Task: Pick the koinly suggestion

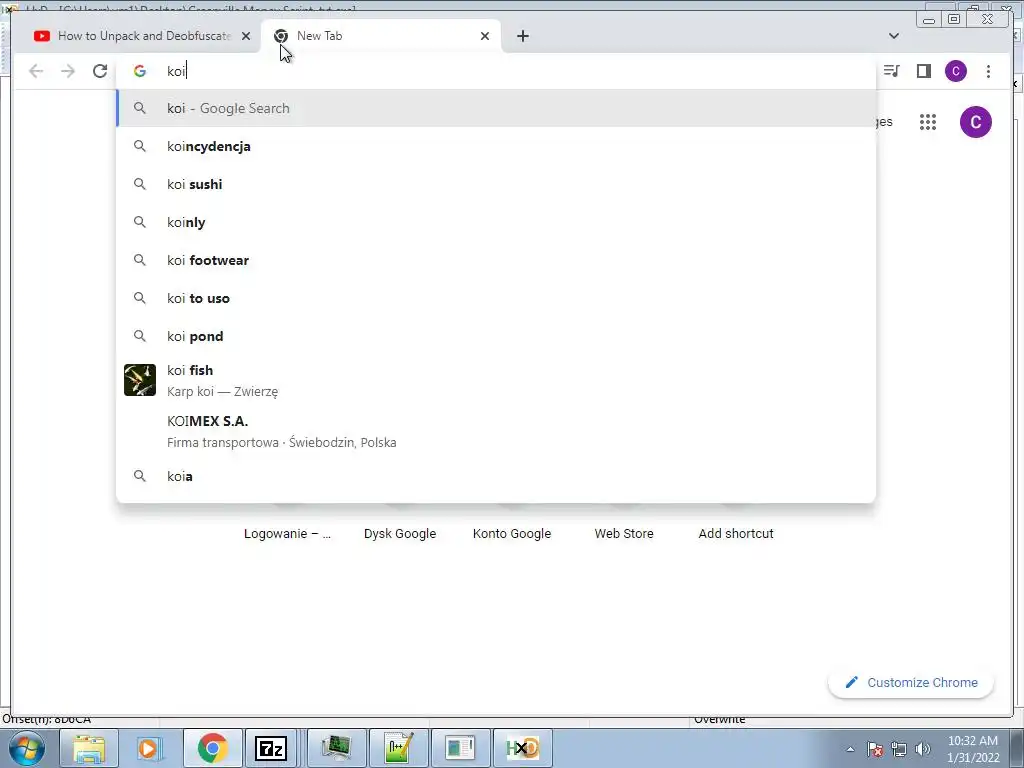Action: pos(496,222)
